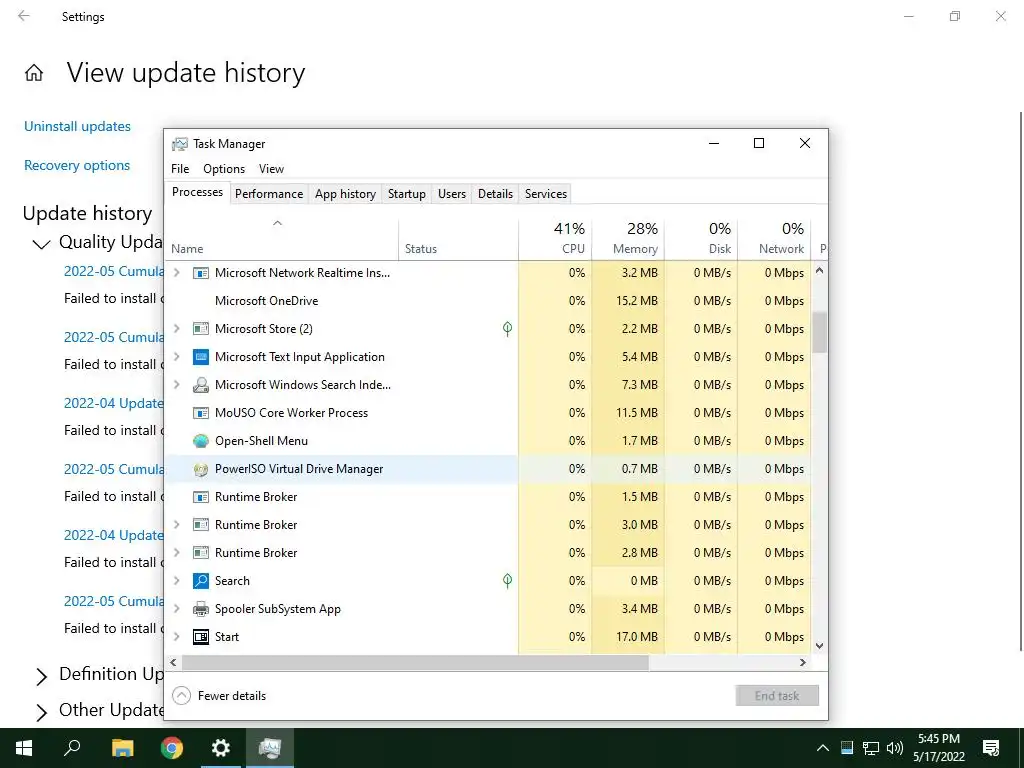Open the Windows Start button on taskbar

[24, 748]
